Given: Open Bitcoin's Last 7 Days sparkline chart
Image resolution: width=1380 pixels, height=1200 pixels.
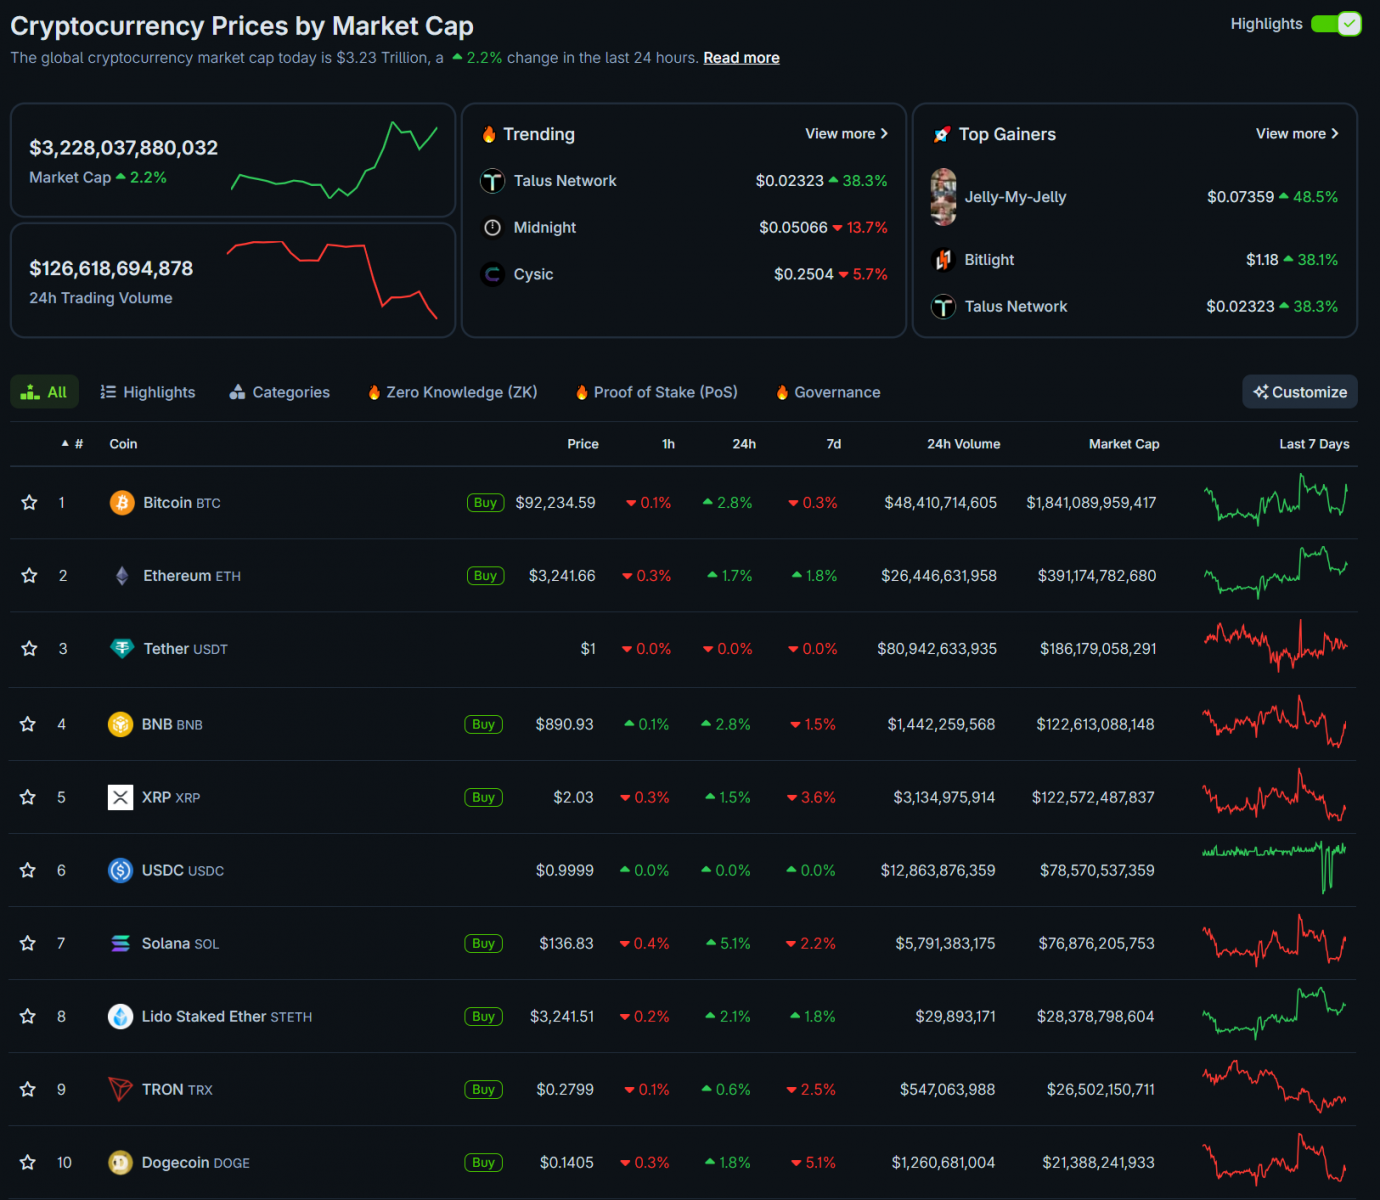Looking at the screenshot, I should (1275, 500).
